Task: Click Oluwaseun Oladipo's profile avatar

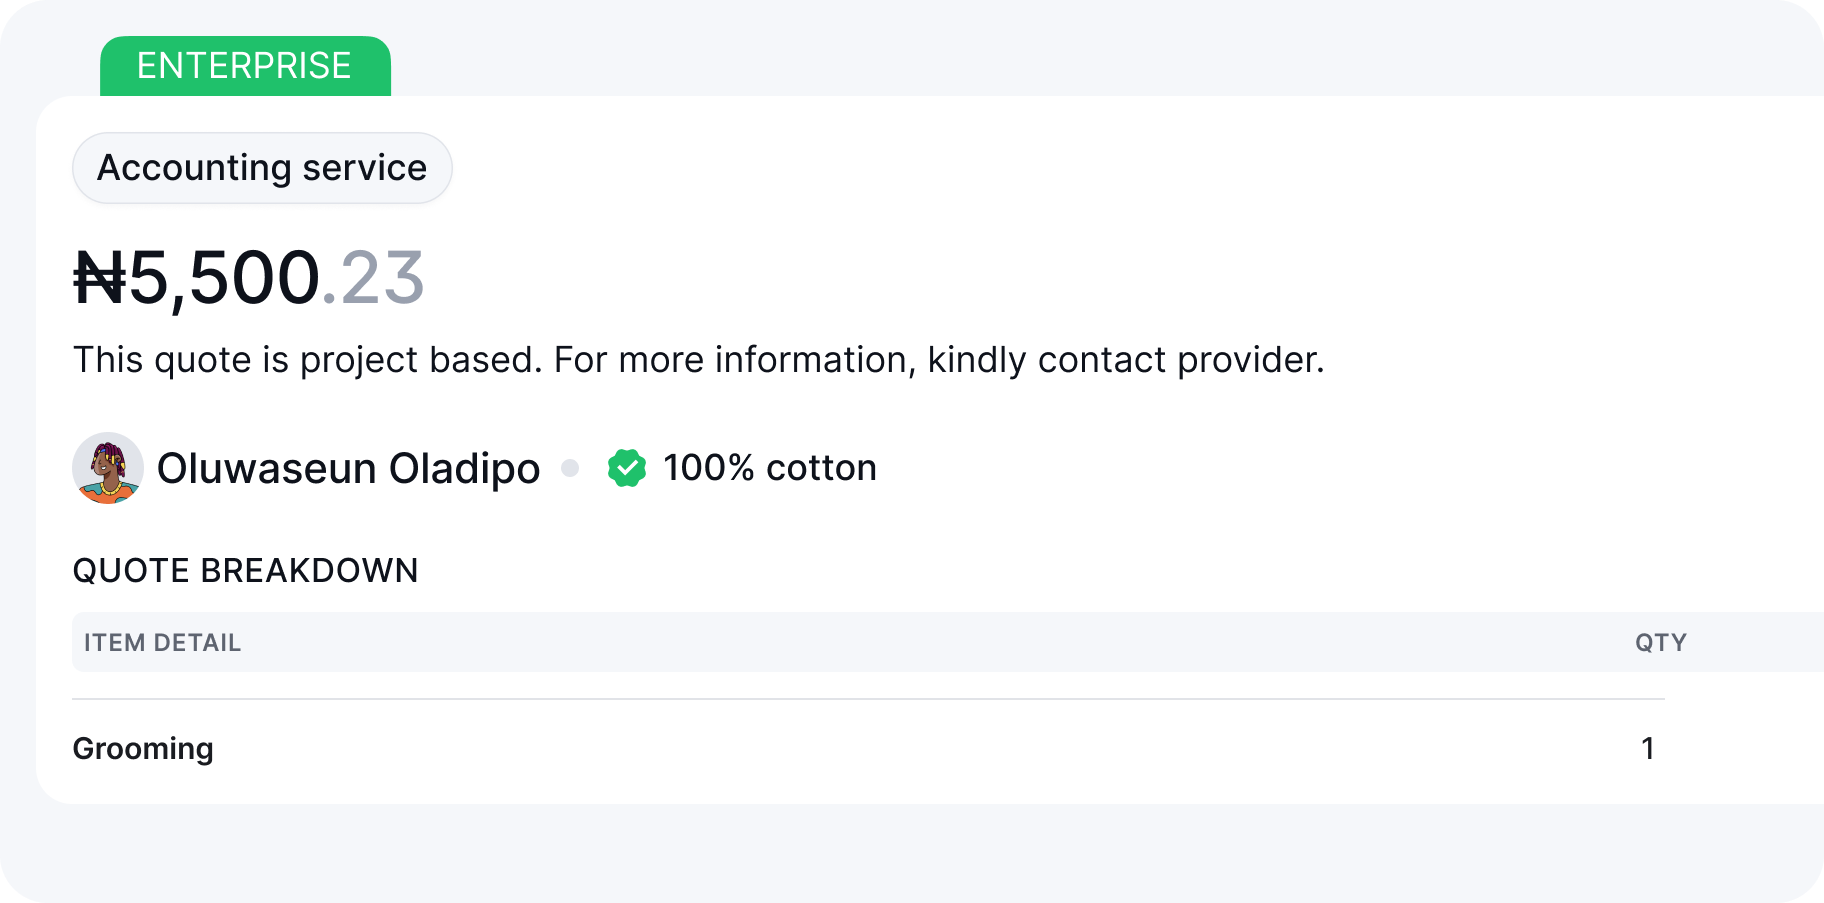Action: (x=108, y=468)
